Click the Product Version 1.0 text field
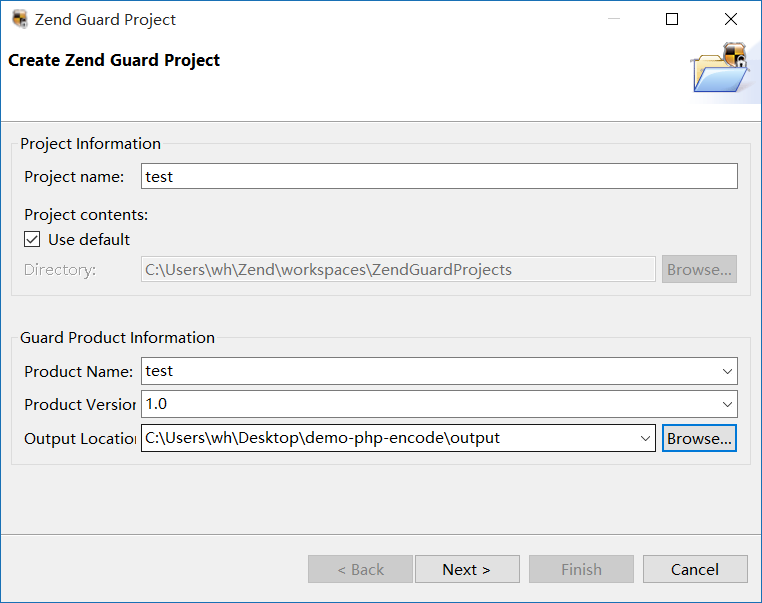 click(x=430, y=405)
